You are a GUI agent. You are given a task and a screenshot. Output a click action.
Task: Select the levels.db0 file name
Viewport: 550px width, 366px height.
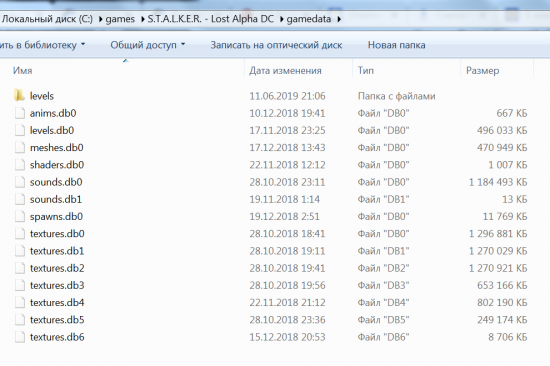(52, 130)
